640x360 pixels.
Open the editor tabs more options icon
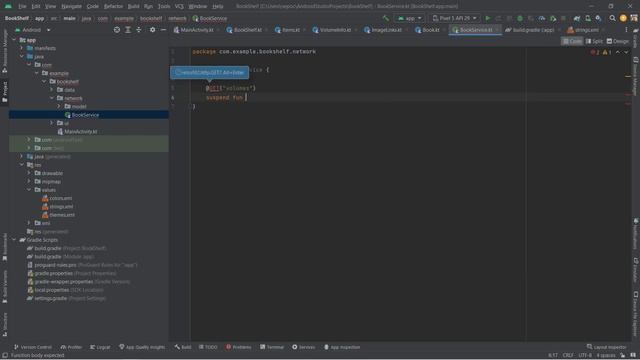[x=626, y=30]
